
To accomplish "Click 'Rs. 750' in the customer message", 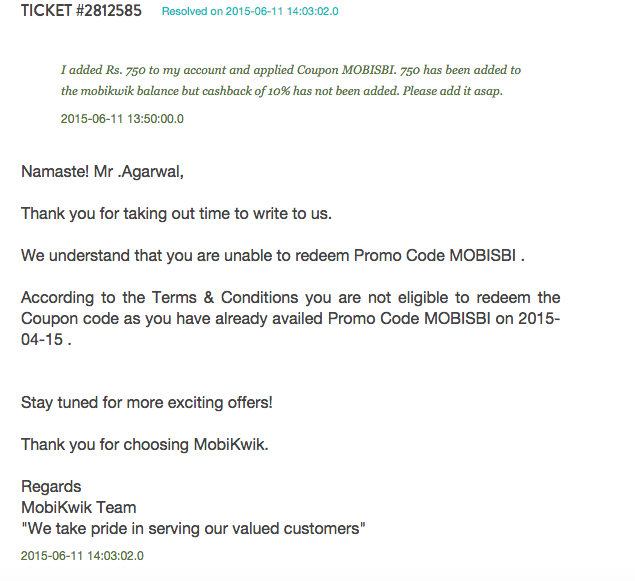I will pyautogui.click(x=125, y=70).
